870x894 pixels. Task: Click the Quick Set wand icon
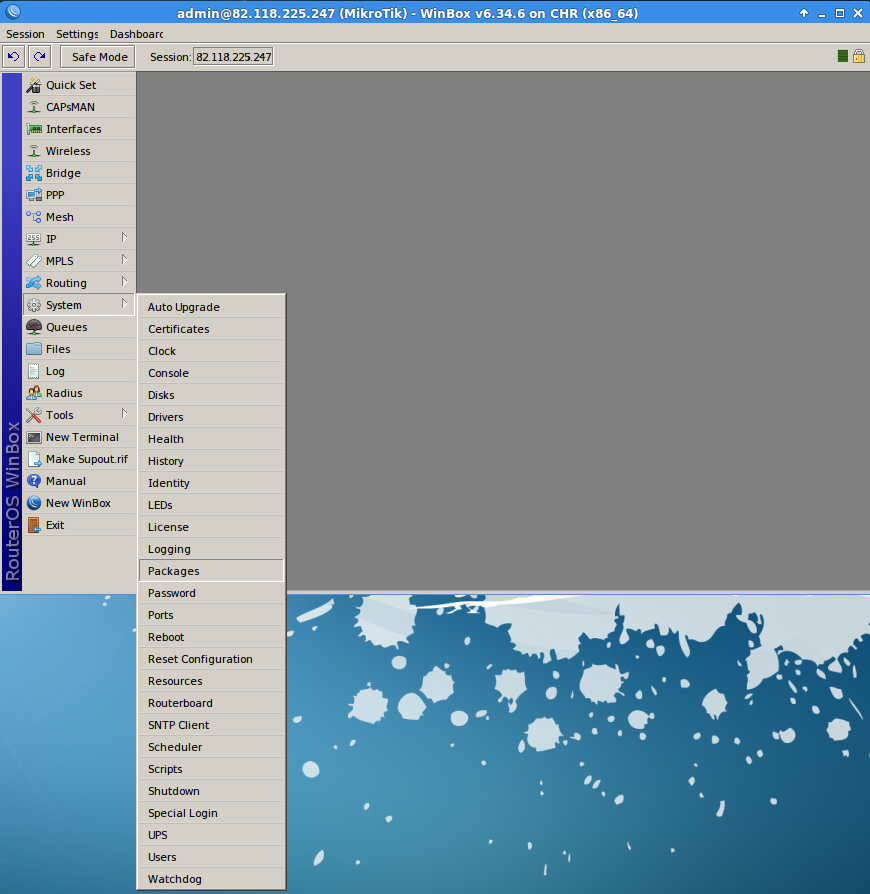point(34,85)
